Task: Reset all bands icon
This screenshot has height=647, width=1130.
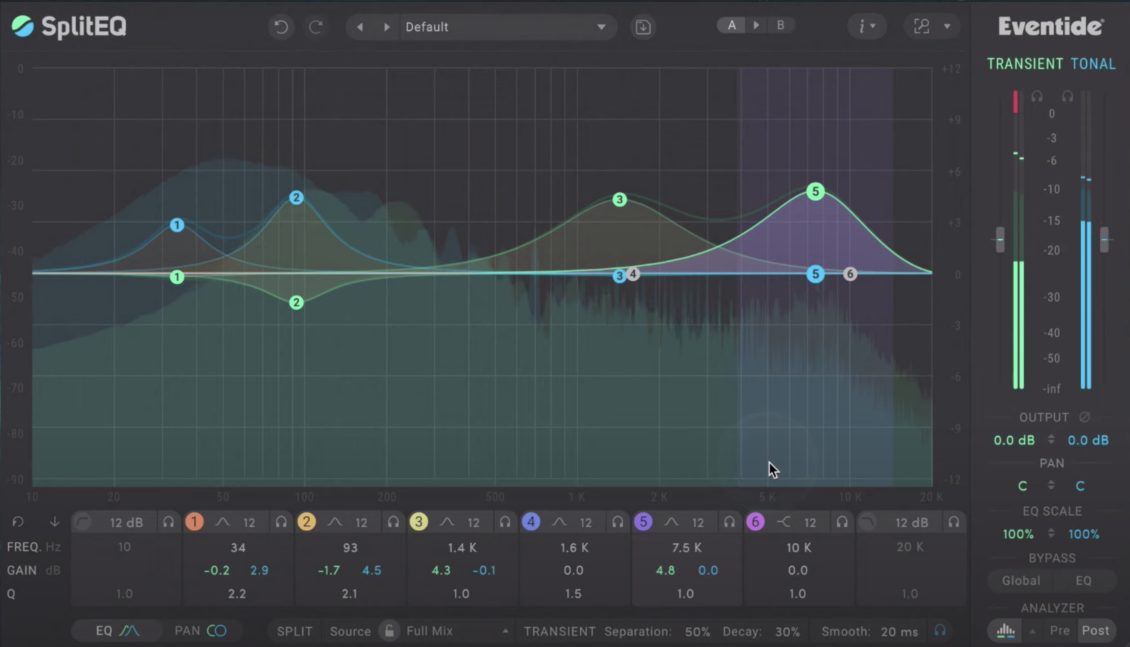Action: point(18,522)
